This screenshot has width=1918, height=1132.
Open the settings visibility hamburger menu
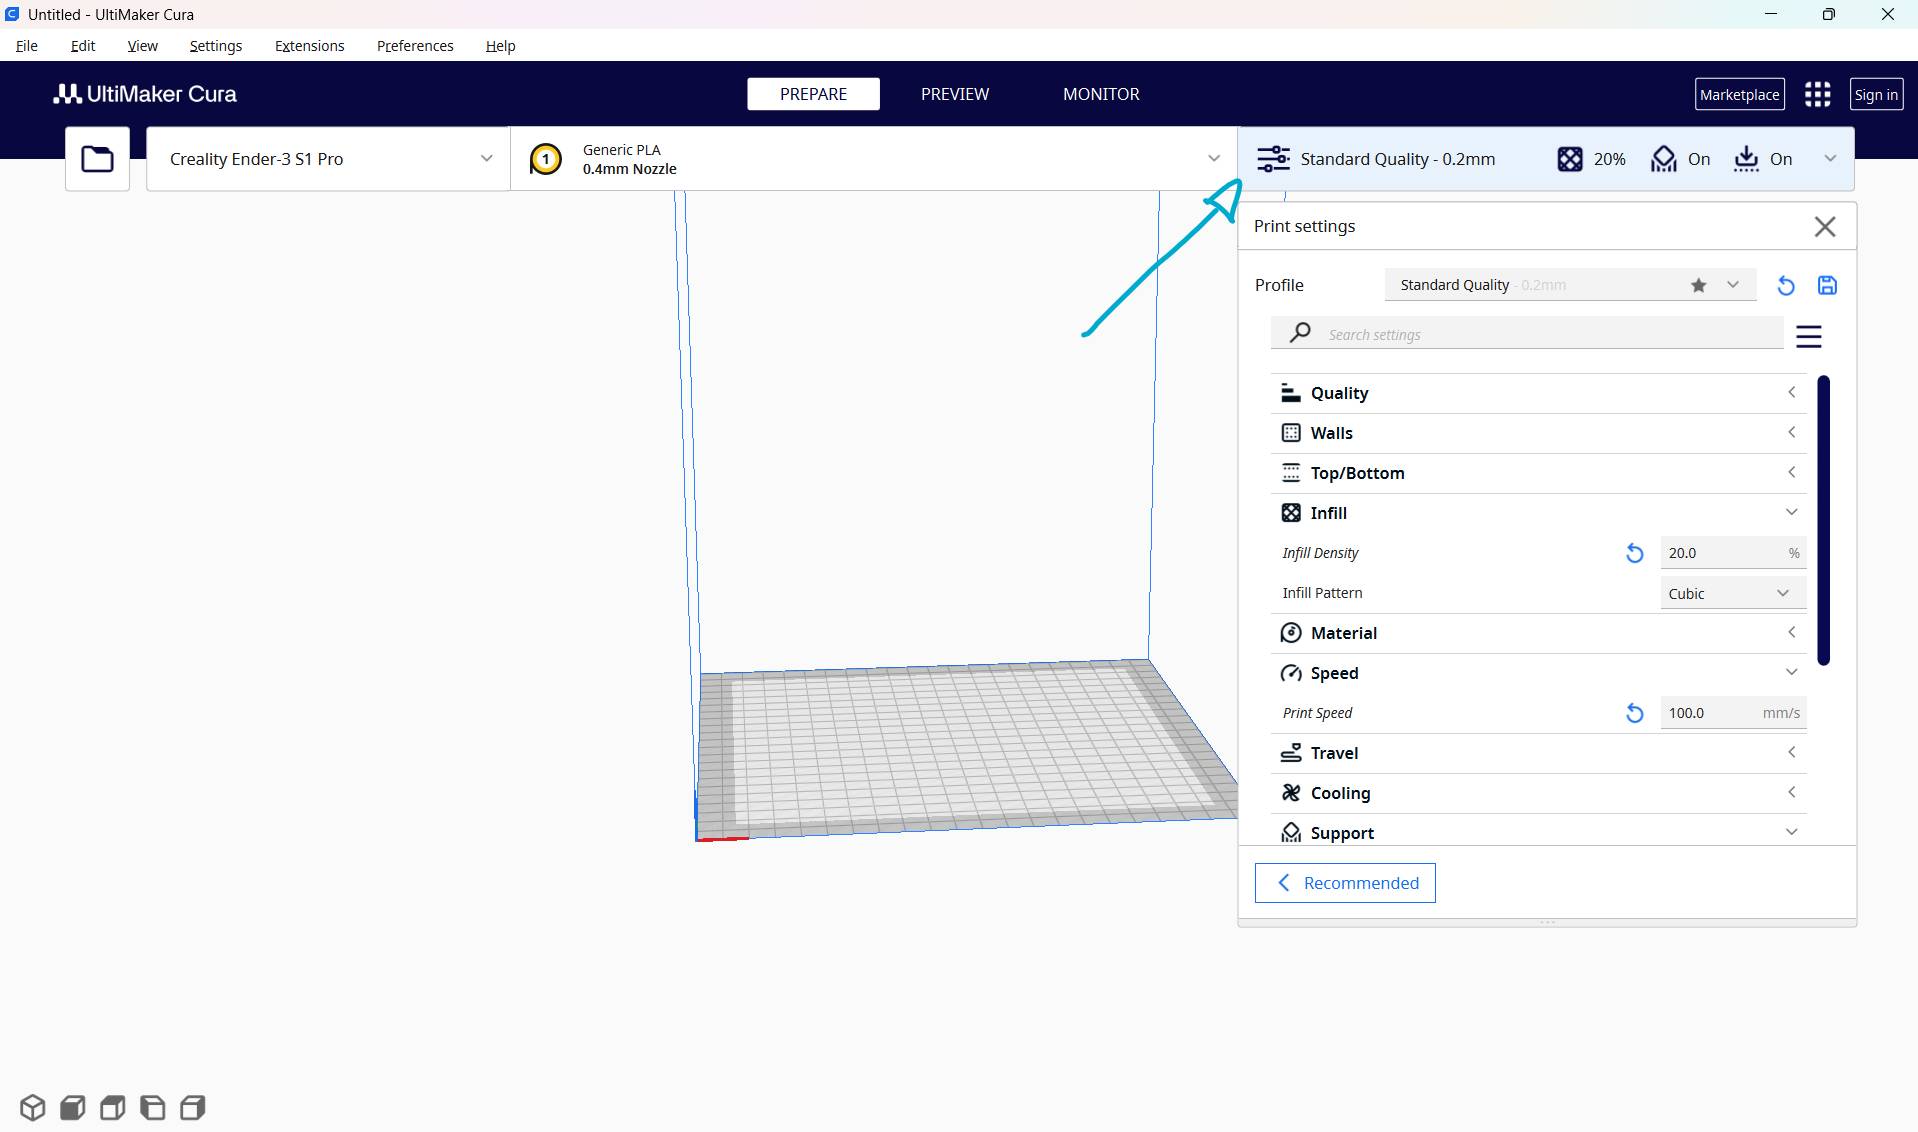(1808, 336)
